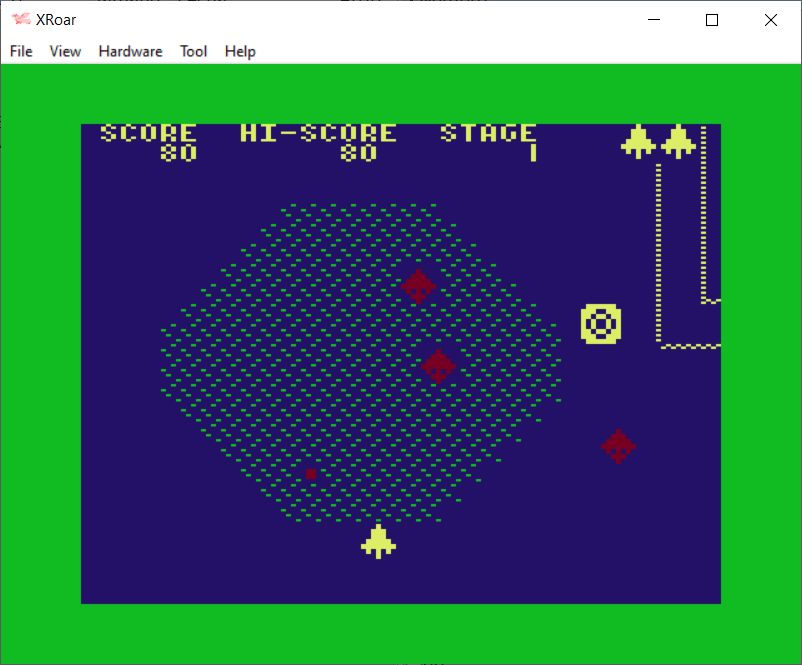Click the yellow concentric ring target

click(601, 324)
